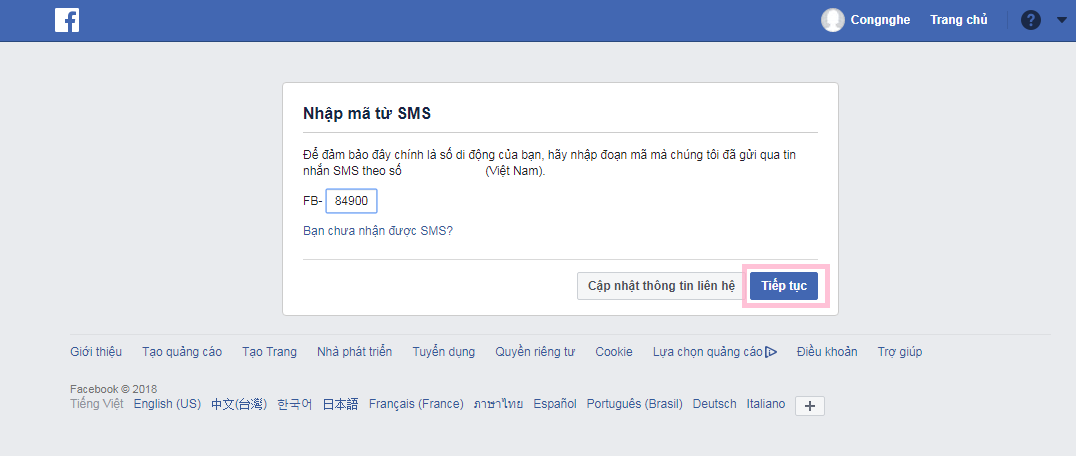
Task: Go to Trang chủ
Action: (x=959, y=20)
